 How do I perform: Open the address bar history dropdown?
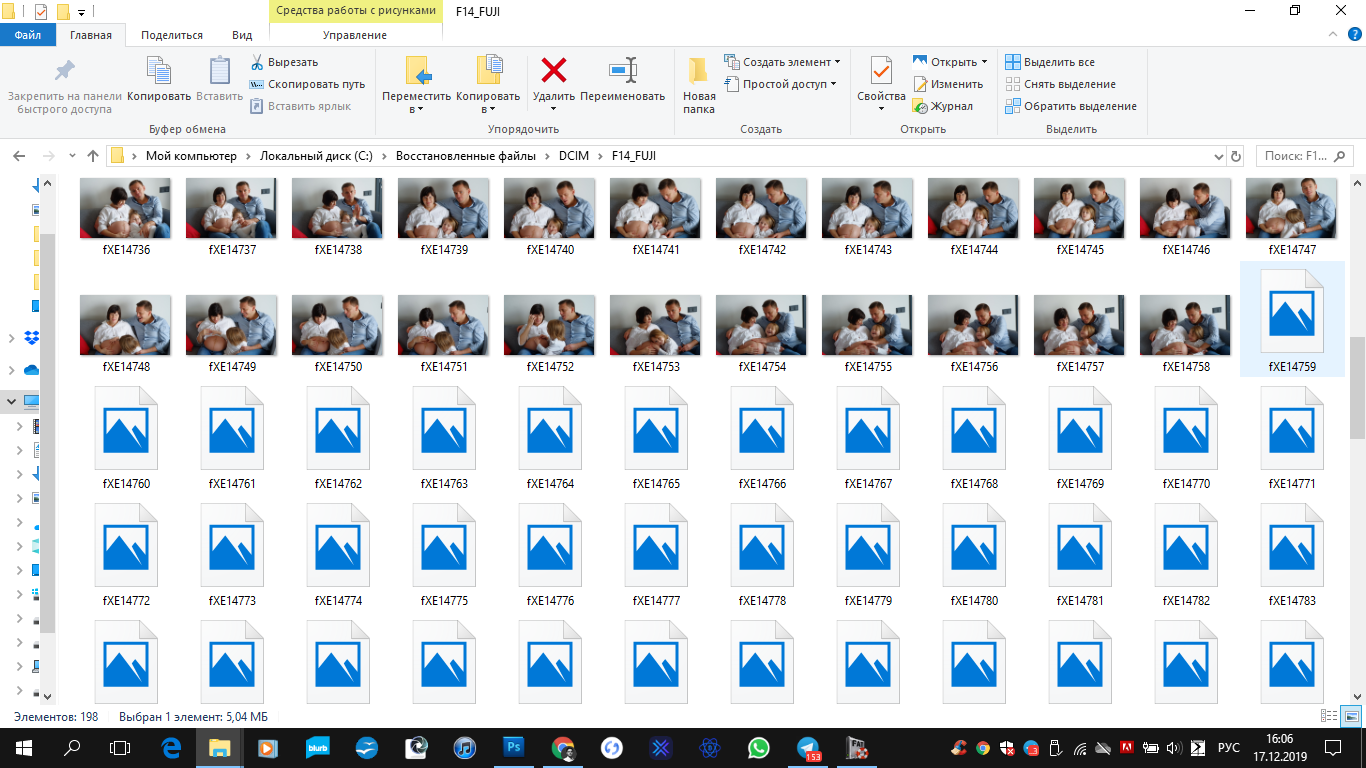pyautogui.click(x=1218, y=156)
